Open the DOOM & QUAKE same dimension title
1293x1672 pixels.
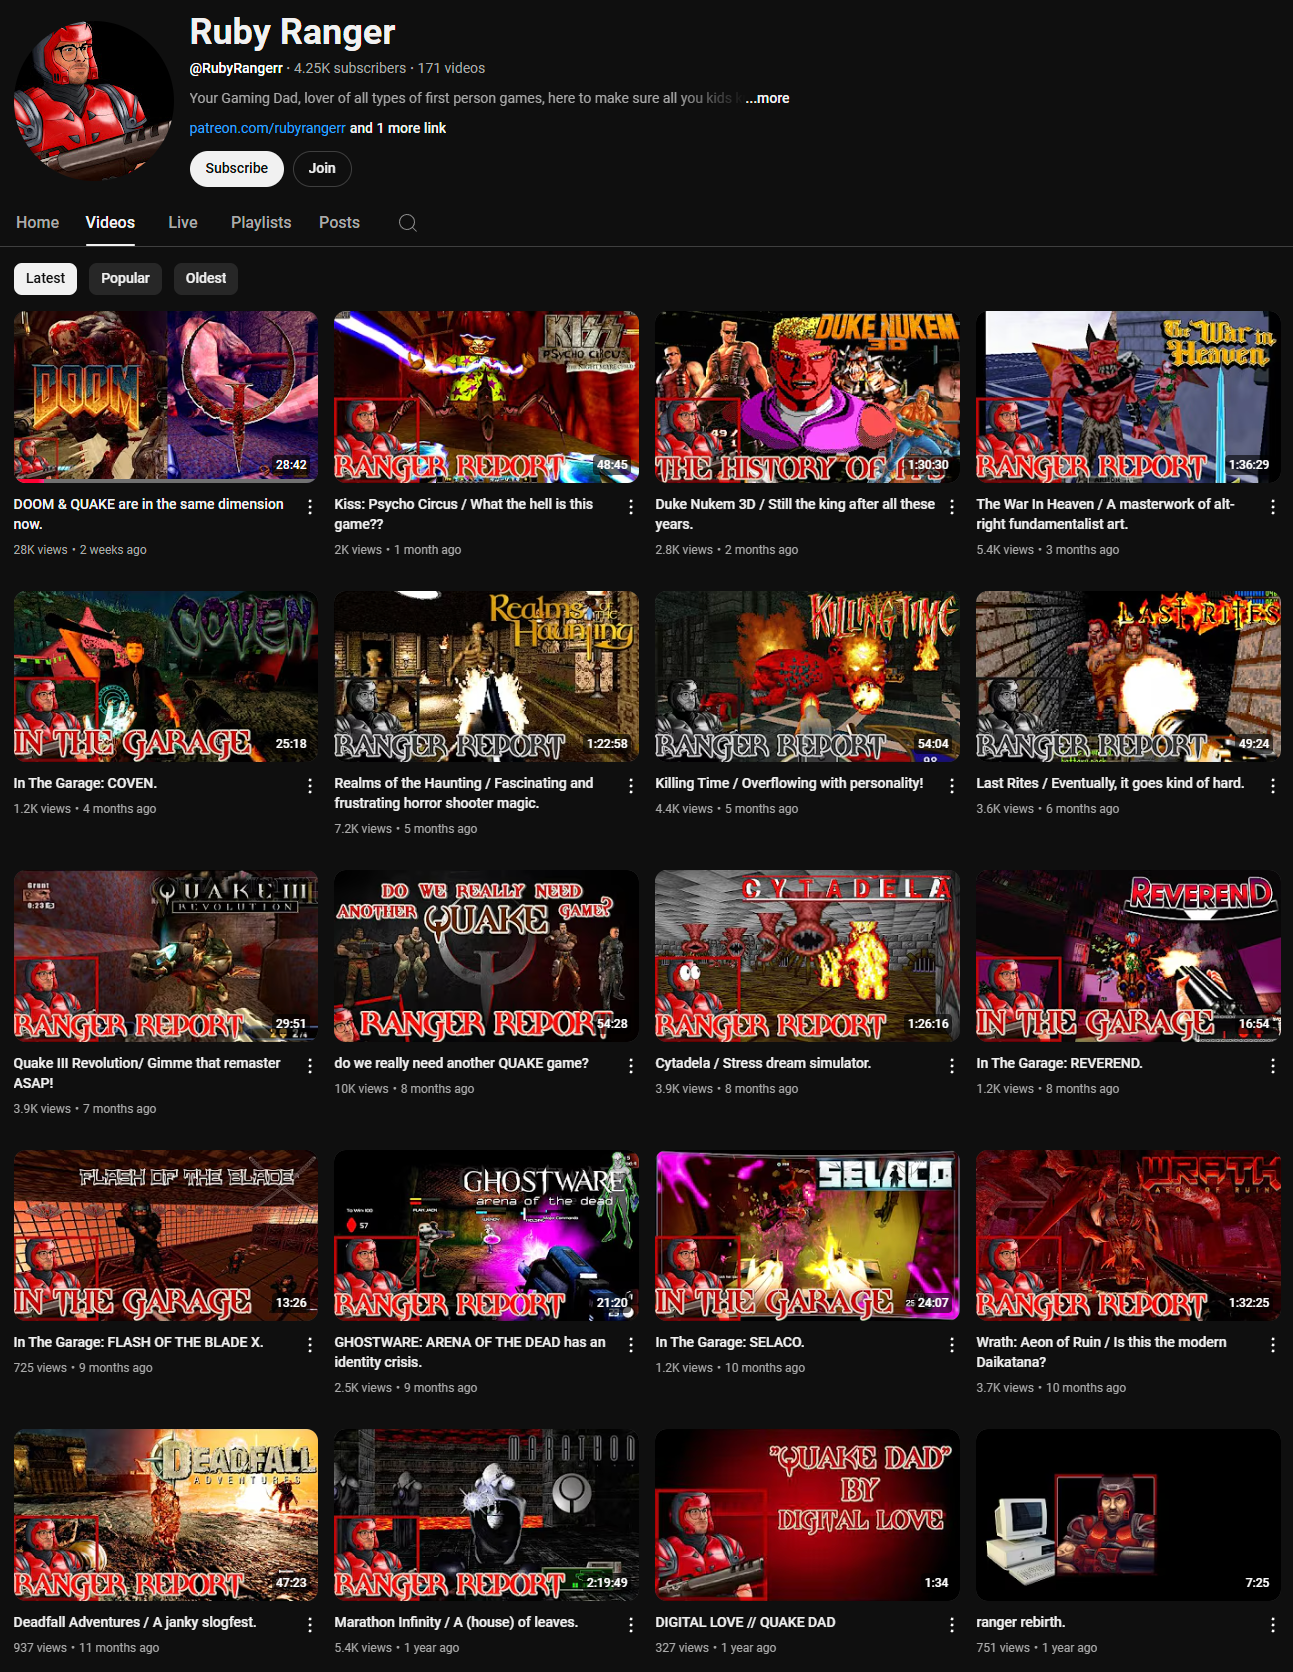tap(148, 514)
